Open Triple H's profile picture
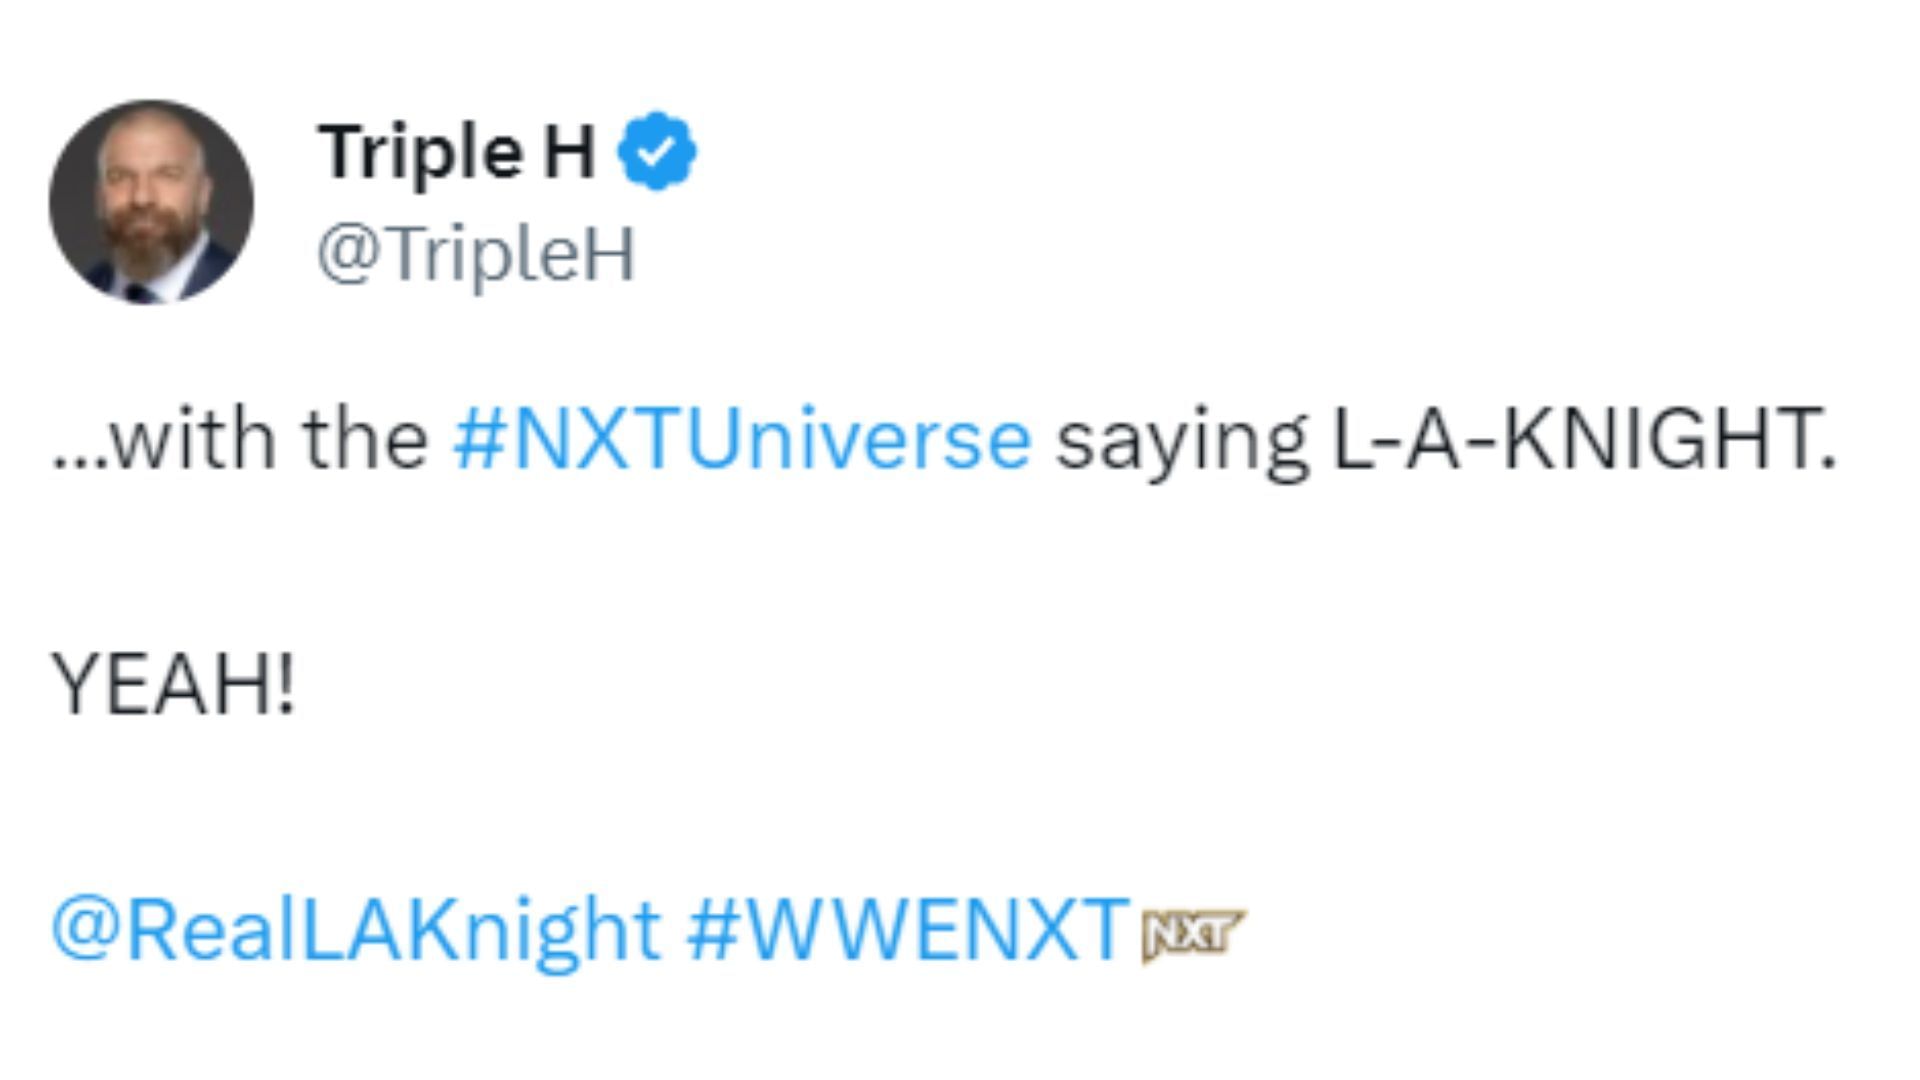The height and width of the screenshot is (1080, 1920). 151,201
